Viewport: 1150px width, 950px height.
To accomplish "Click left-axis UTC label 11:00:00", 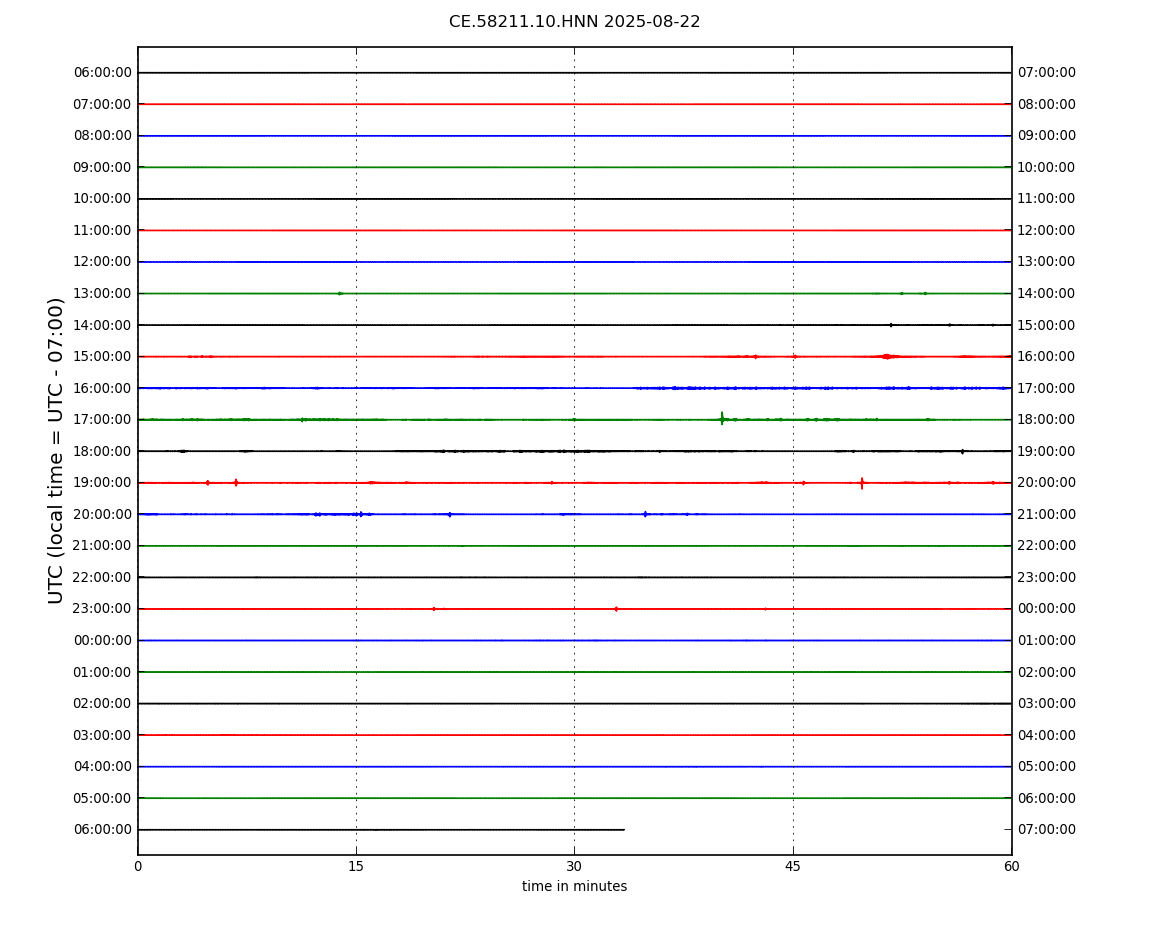I will 102,230.
